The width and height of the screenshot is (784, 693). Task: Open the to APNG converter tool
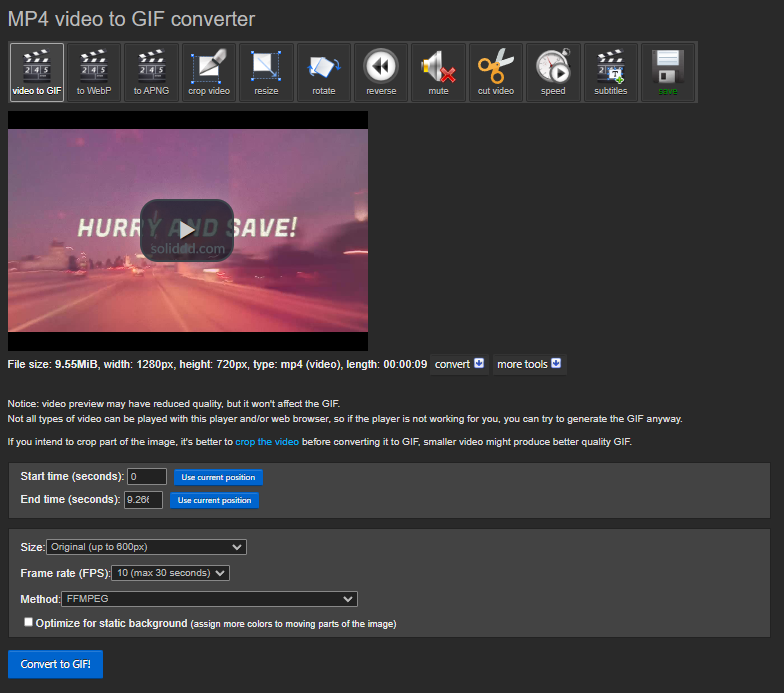tap(151, 72)
